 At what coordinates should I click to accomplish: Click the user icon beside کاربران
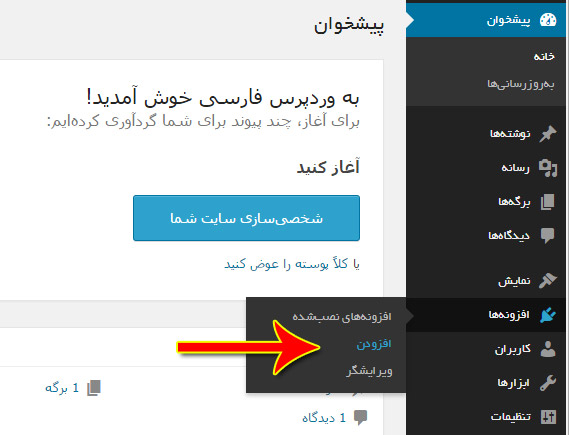click(548, 349)
